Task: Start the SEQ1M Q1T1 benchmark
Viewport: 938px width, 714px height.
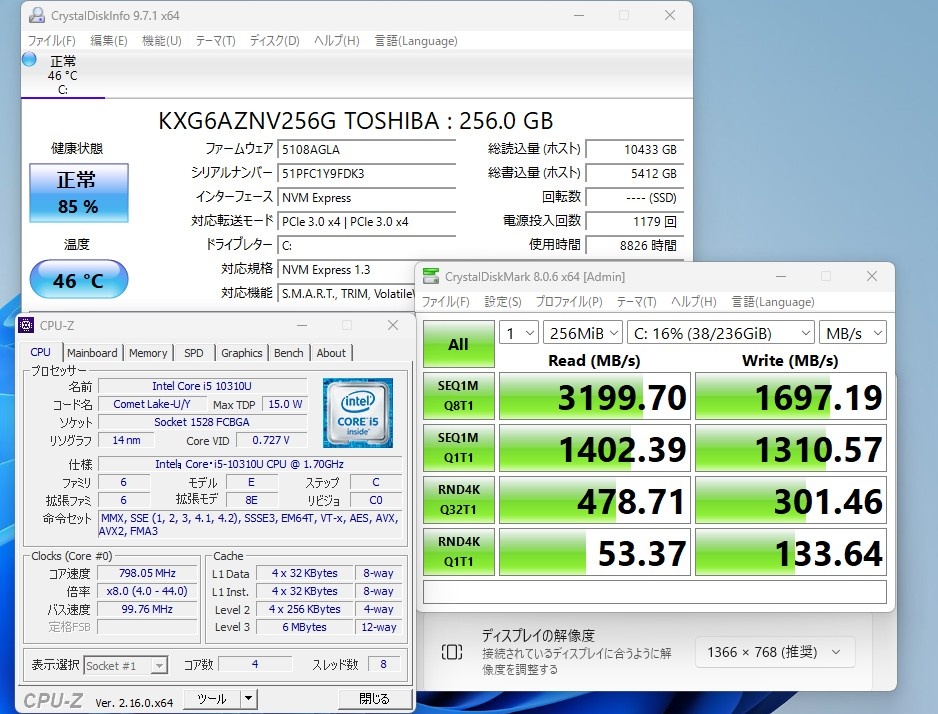Action: (x=458, y=448)
